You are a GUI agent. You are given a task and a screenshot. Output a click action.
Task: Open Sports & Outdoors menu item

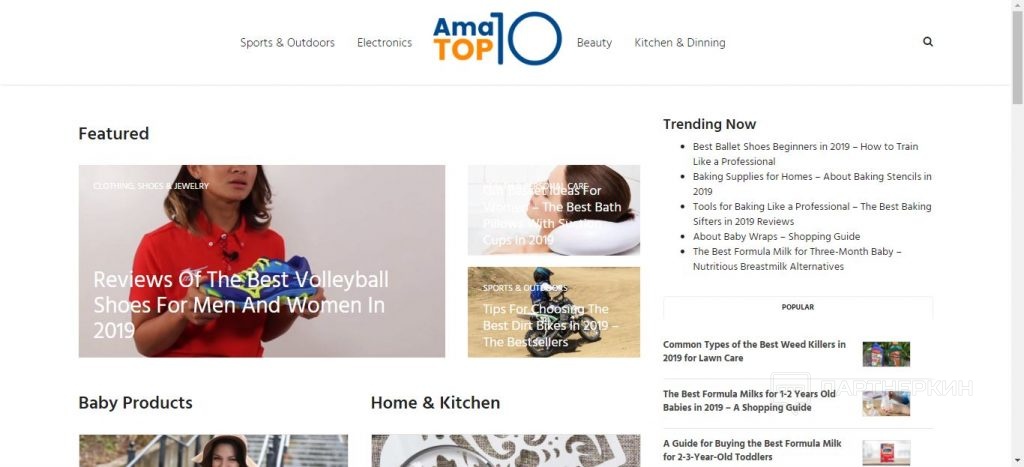point(287,42)
